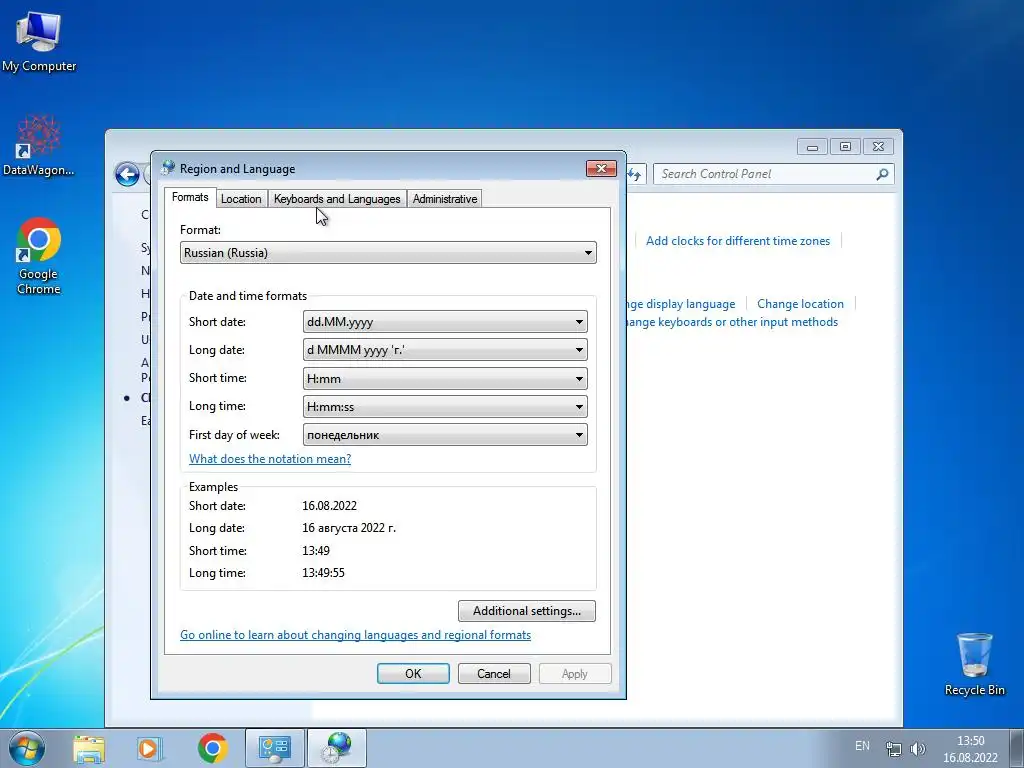Click the search magnifier in Control Panel
This screenshot has height=768, width=1024.
[x=882, y=174]
